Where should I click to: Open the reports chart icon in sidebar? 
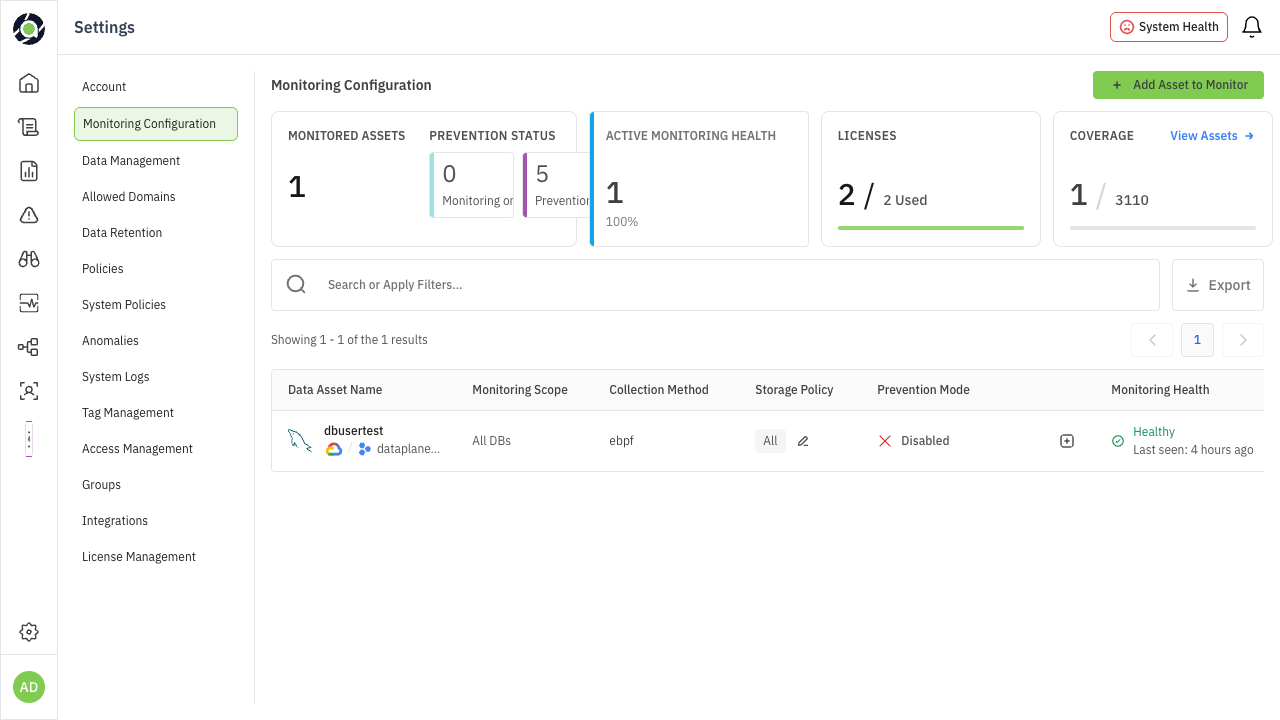coord(29,171)
